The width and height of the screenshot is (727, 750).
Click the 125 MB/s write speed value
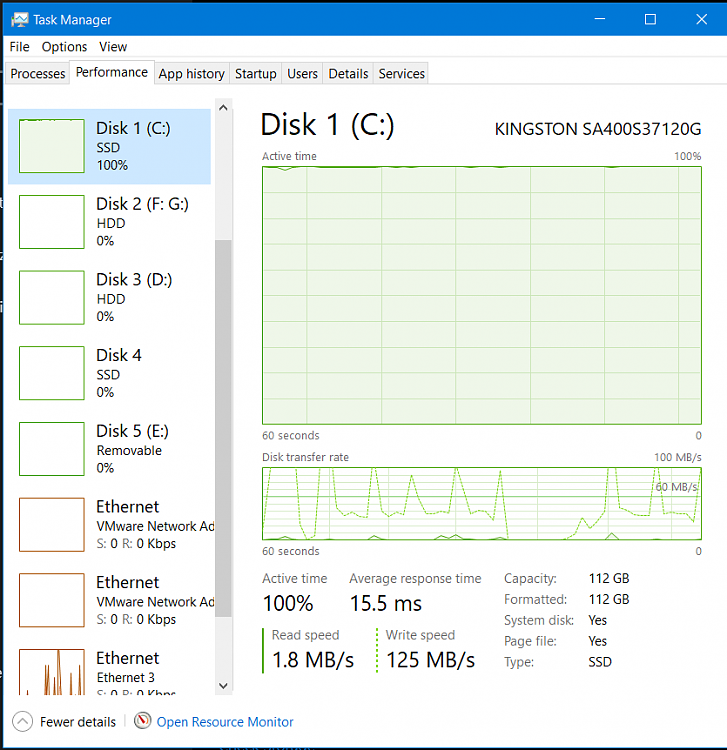click(430, 660)
